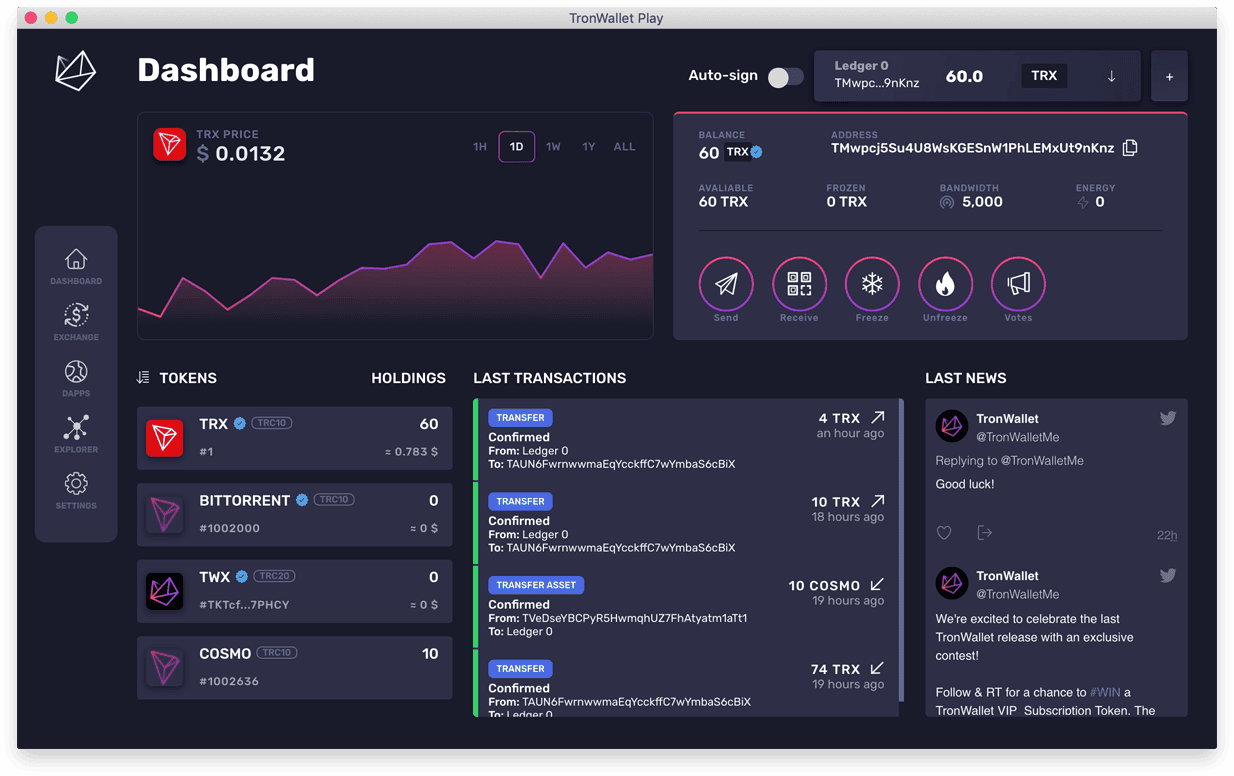Open the Receive QR code icon

799,284
